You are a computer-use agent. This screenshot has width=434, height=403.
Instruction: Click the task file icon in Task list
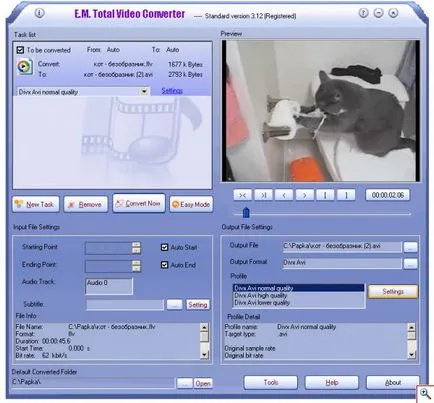click(x=25, y=67)
